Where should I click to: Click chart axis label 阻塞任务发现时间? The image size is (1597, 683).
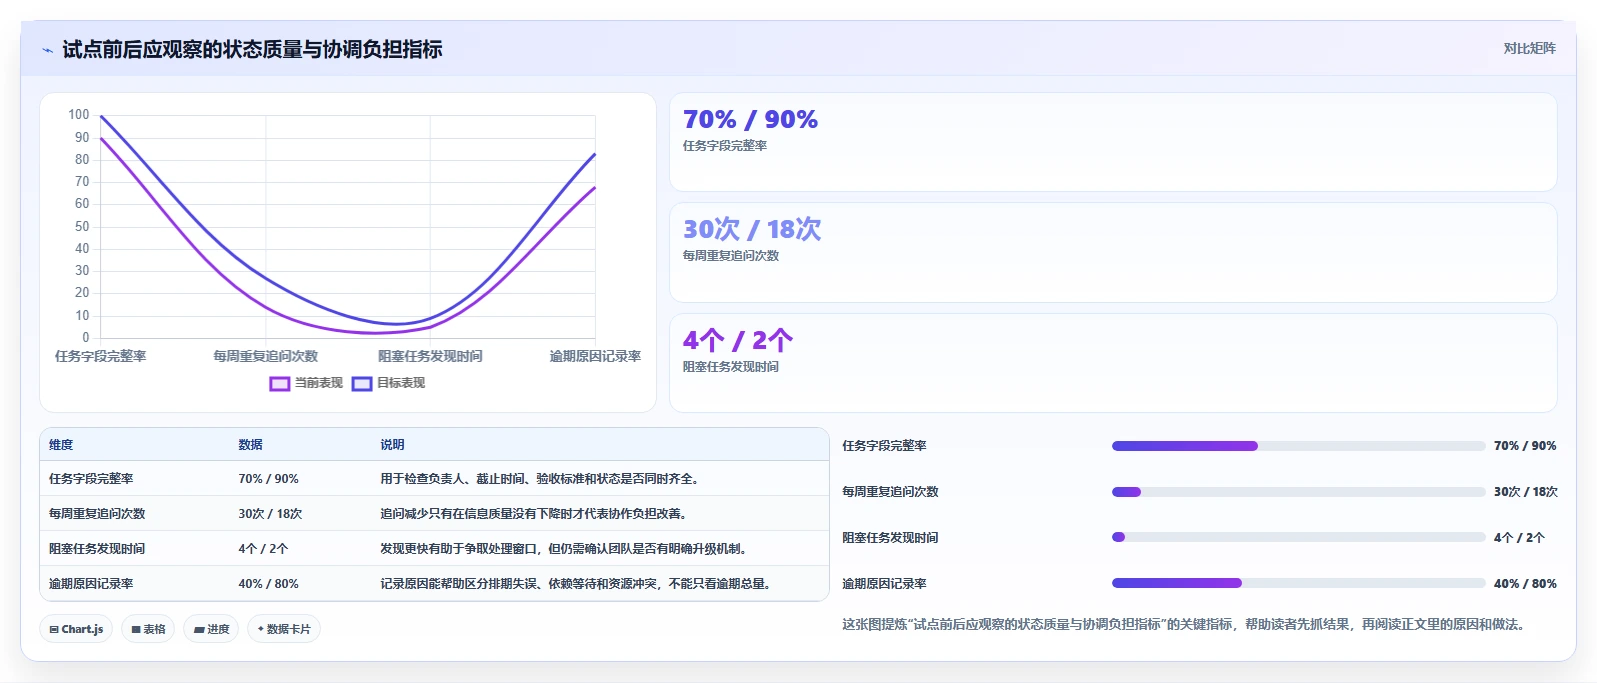tap(430, 356)
